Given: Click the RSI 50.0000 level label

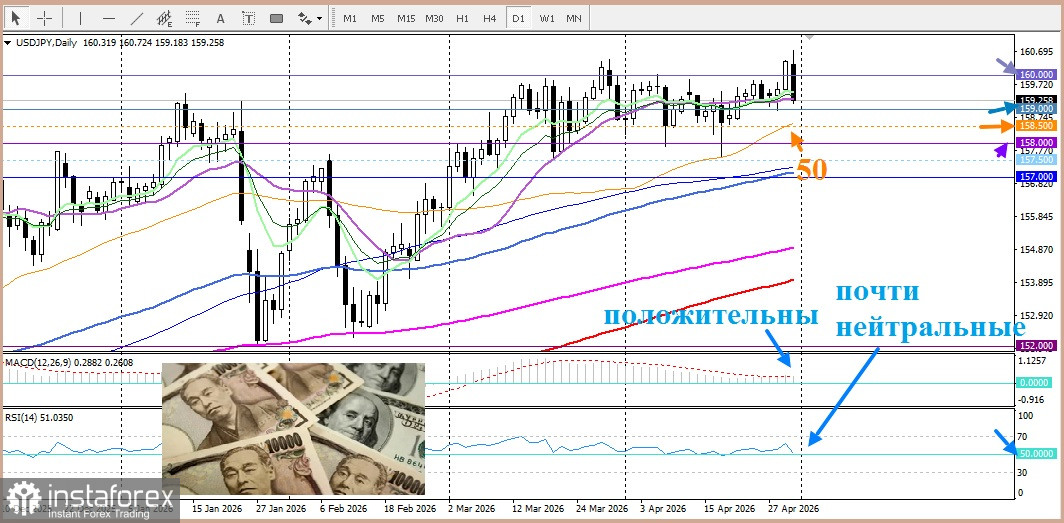Looking at the screenshot, I should coord(1035,453).
